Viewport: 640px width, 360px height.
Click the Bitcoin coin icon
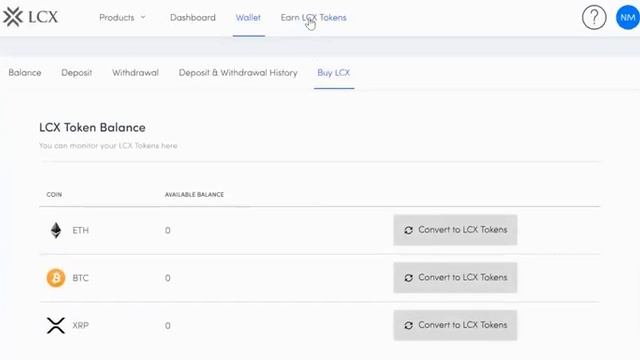[56, 278]
